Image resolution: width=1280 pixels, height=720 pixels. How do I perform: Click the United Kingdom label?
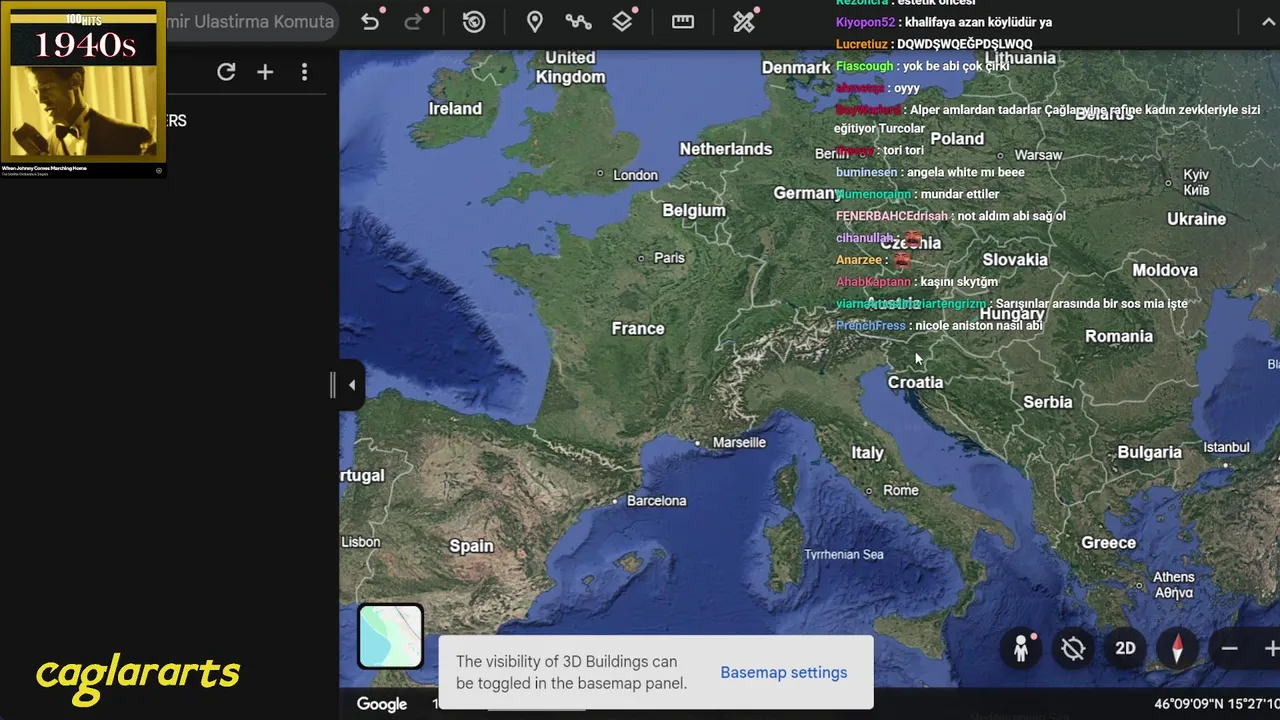click(570, 67)
